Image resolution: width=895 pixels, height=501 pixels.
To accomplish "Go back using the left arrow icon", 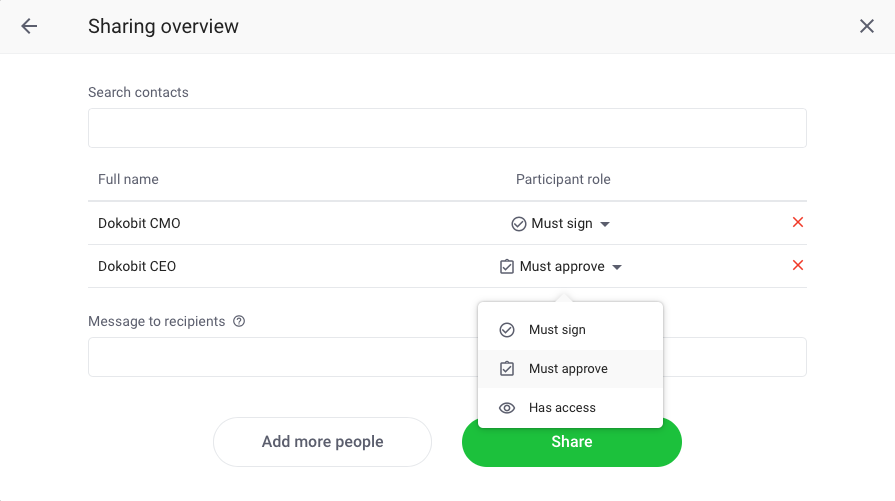I will click(29, 26).
